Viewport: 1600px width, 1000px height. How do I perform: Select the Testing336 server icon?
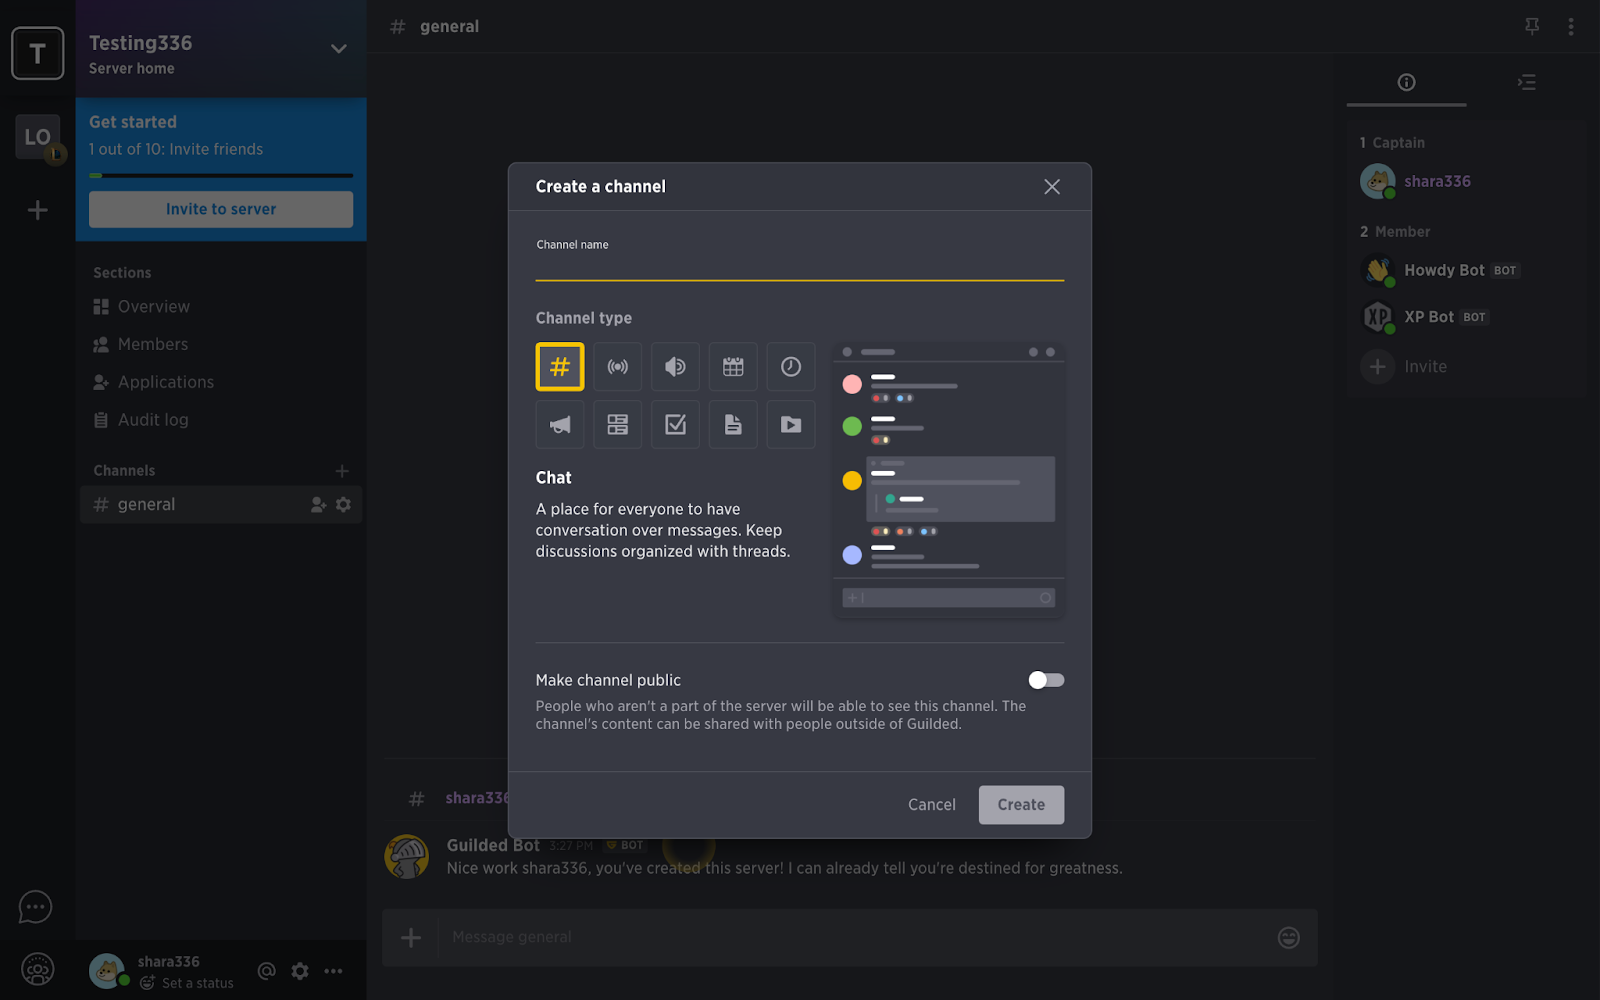click(38, 53)
